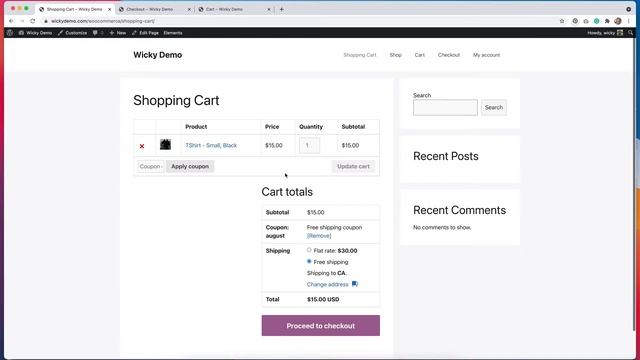Select the Shopping Cart browser tab
This screenshot has height=360, width=640.
[x=75, y=9]
